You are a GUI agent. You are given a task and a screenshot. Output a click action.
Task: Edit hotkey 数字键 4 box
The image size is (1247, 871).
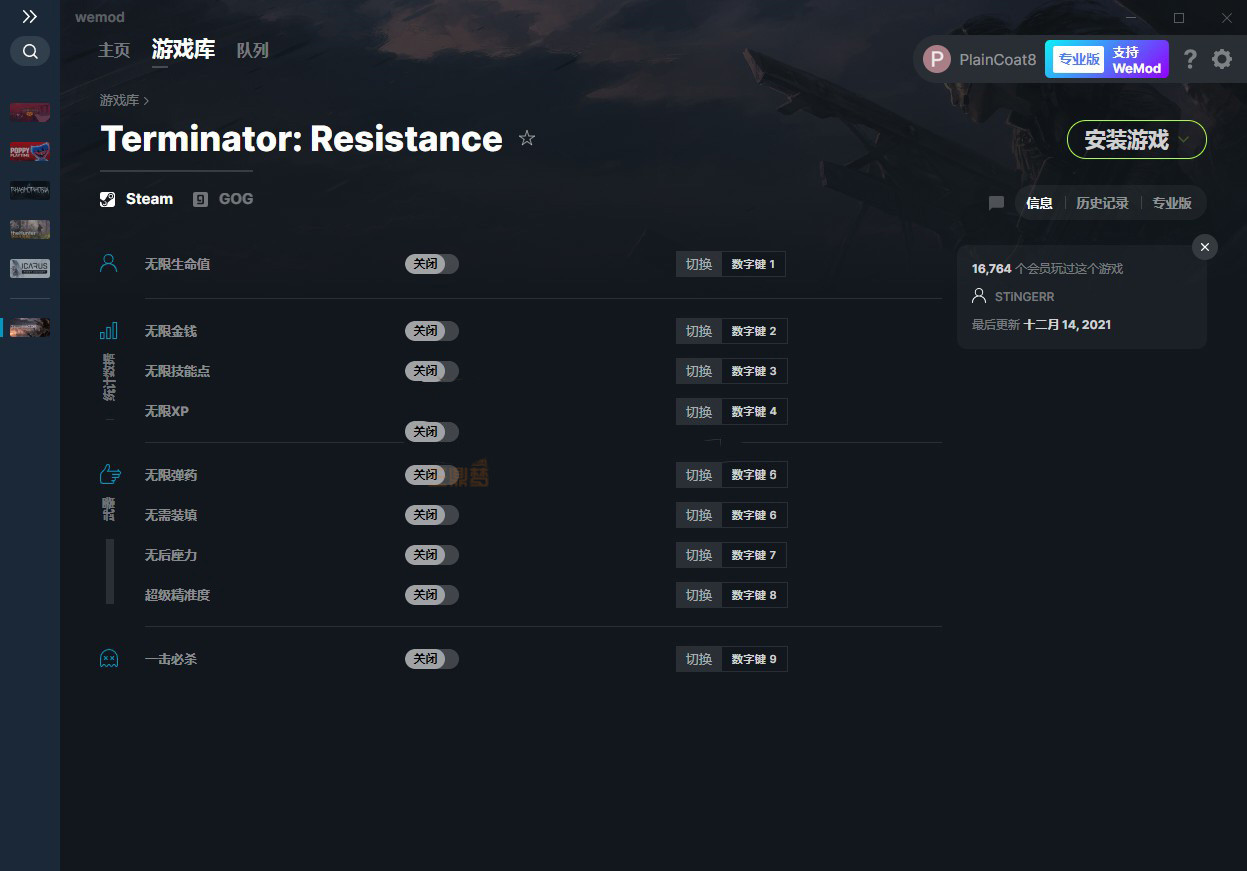click(754, 411)
